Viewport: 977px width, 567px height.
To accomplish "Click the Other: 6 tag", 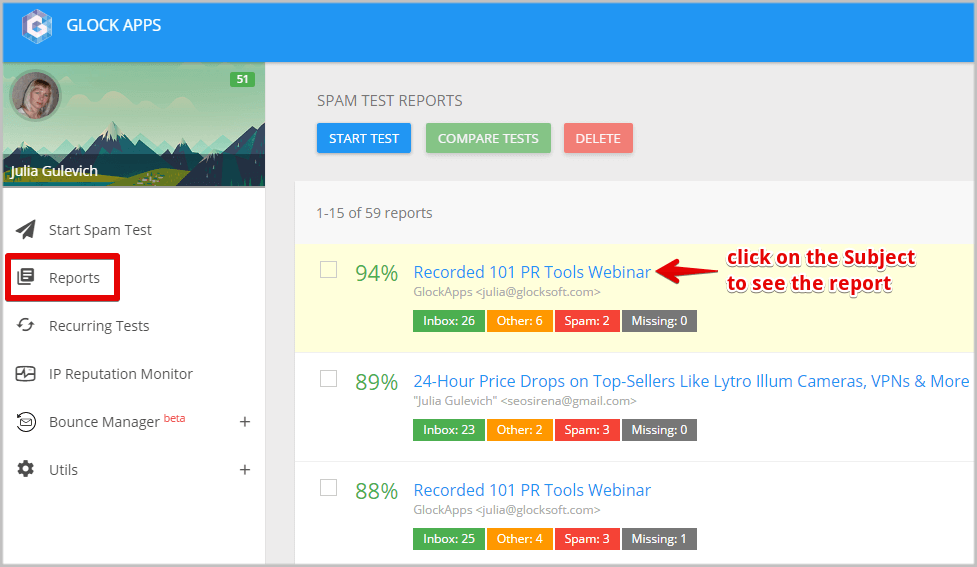I will [x=520, y=321].
